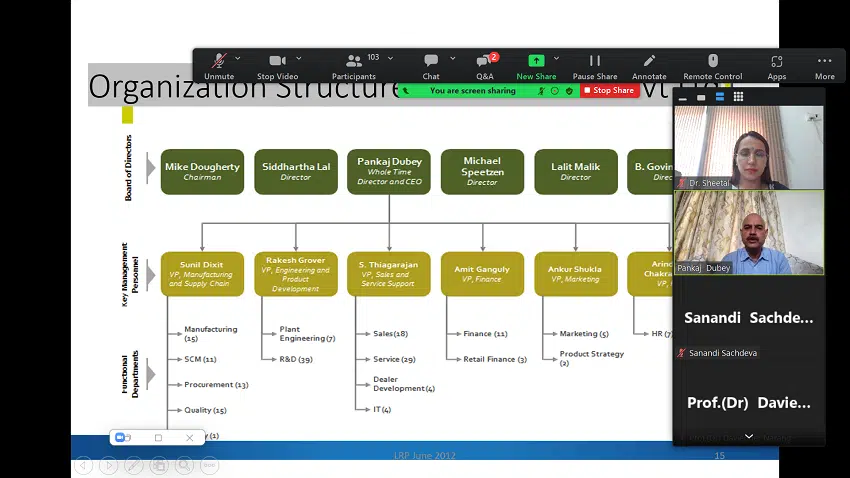Click the slideshow zoom magnifier icon
850x478 pixels.
click(x=184, y=465)
